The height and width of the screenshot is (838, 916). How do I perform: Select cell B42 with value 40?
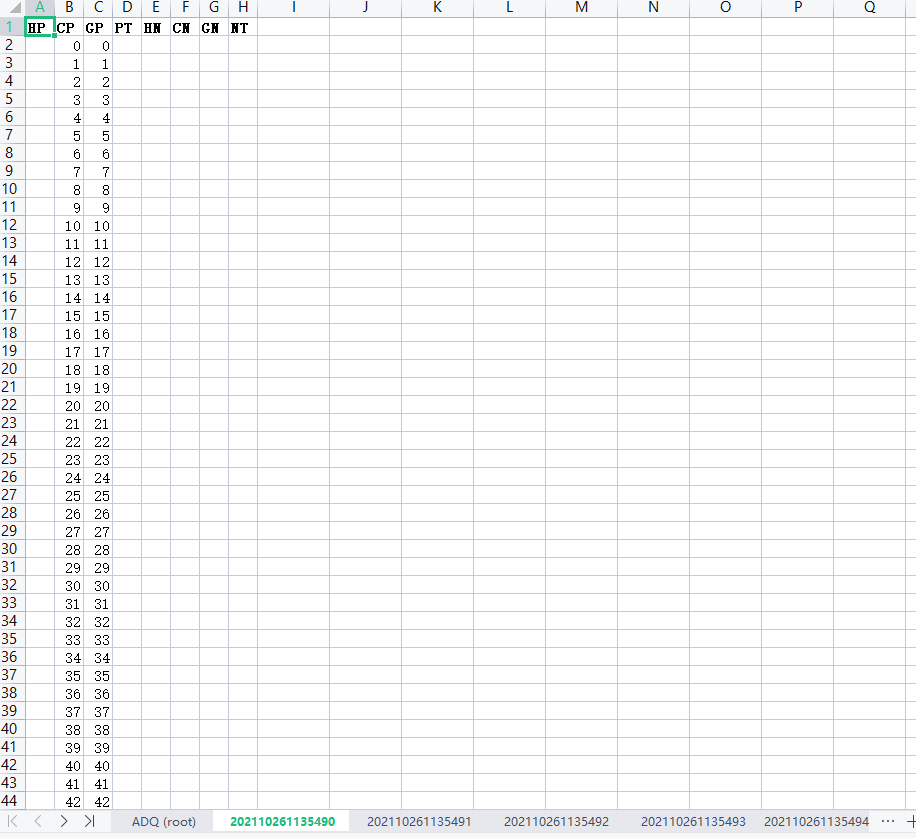(69, 766)
